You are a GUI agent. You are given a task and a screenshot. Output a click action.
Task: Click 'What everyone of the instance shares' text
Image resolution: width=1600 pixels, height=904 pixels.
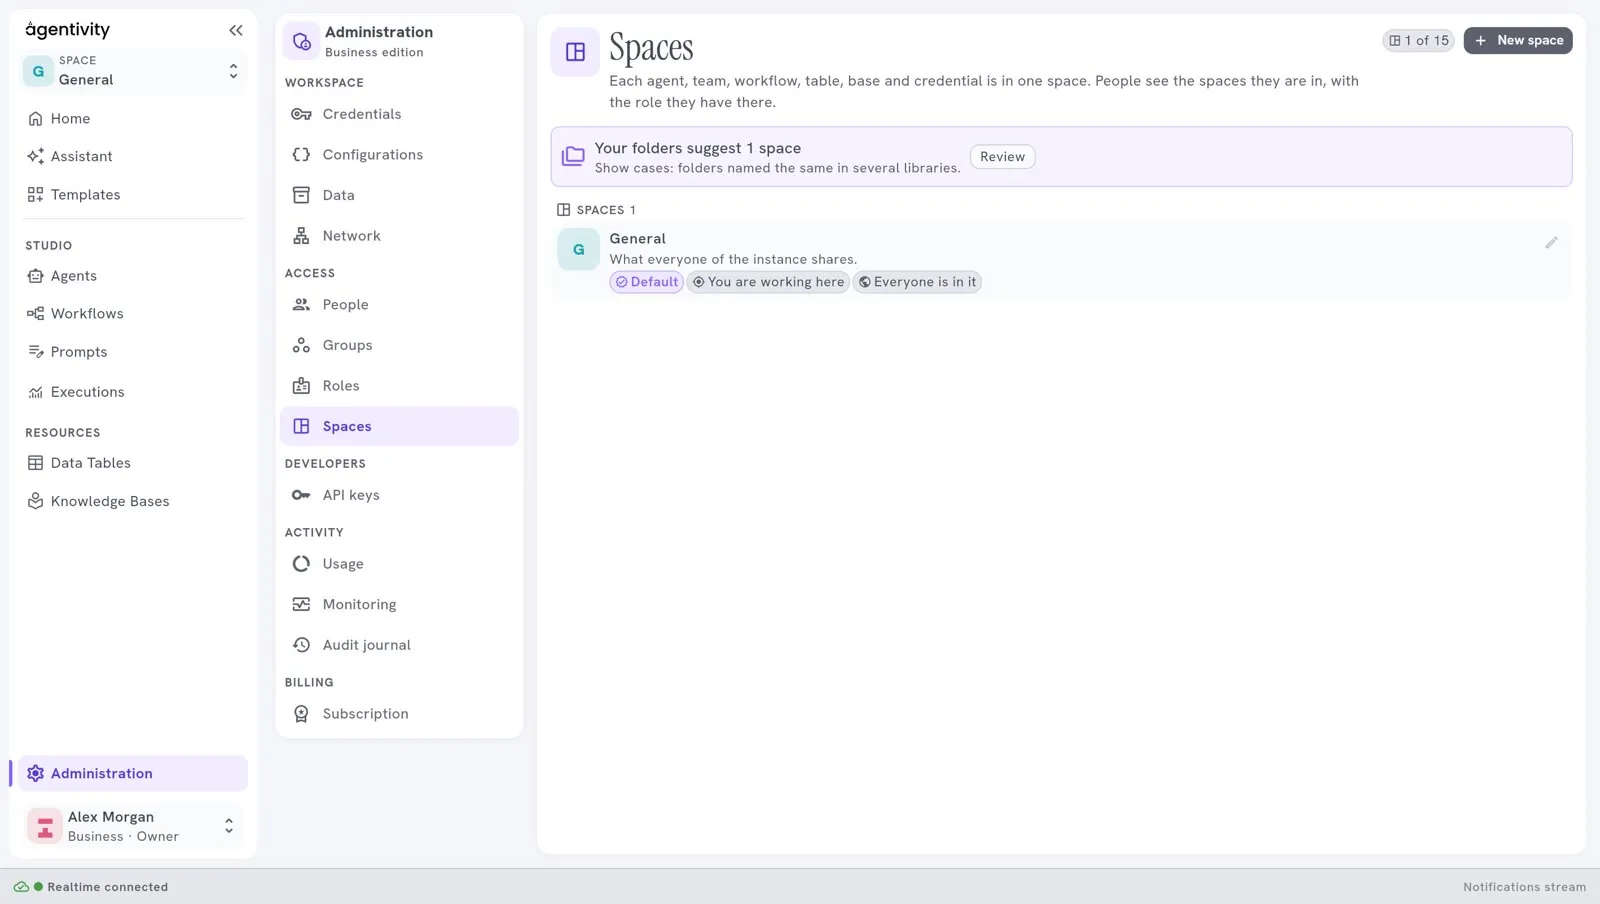coord(733,260)
